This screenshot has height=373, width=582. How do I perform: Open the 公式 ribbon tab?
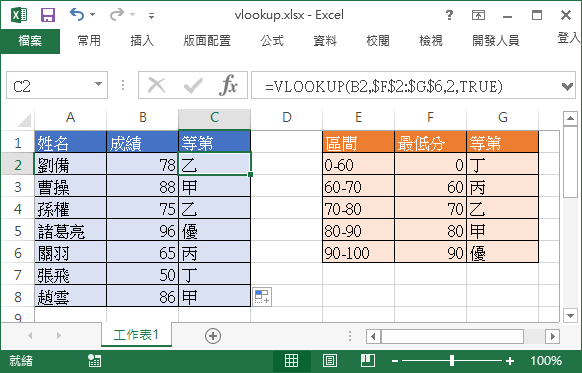272,40
